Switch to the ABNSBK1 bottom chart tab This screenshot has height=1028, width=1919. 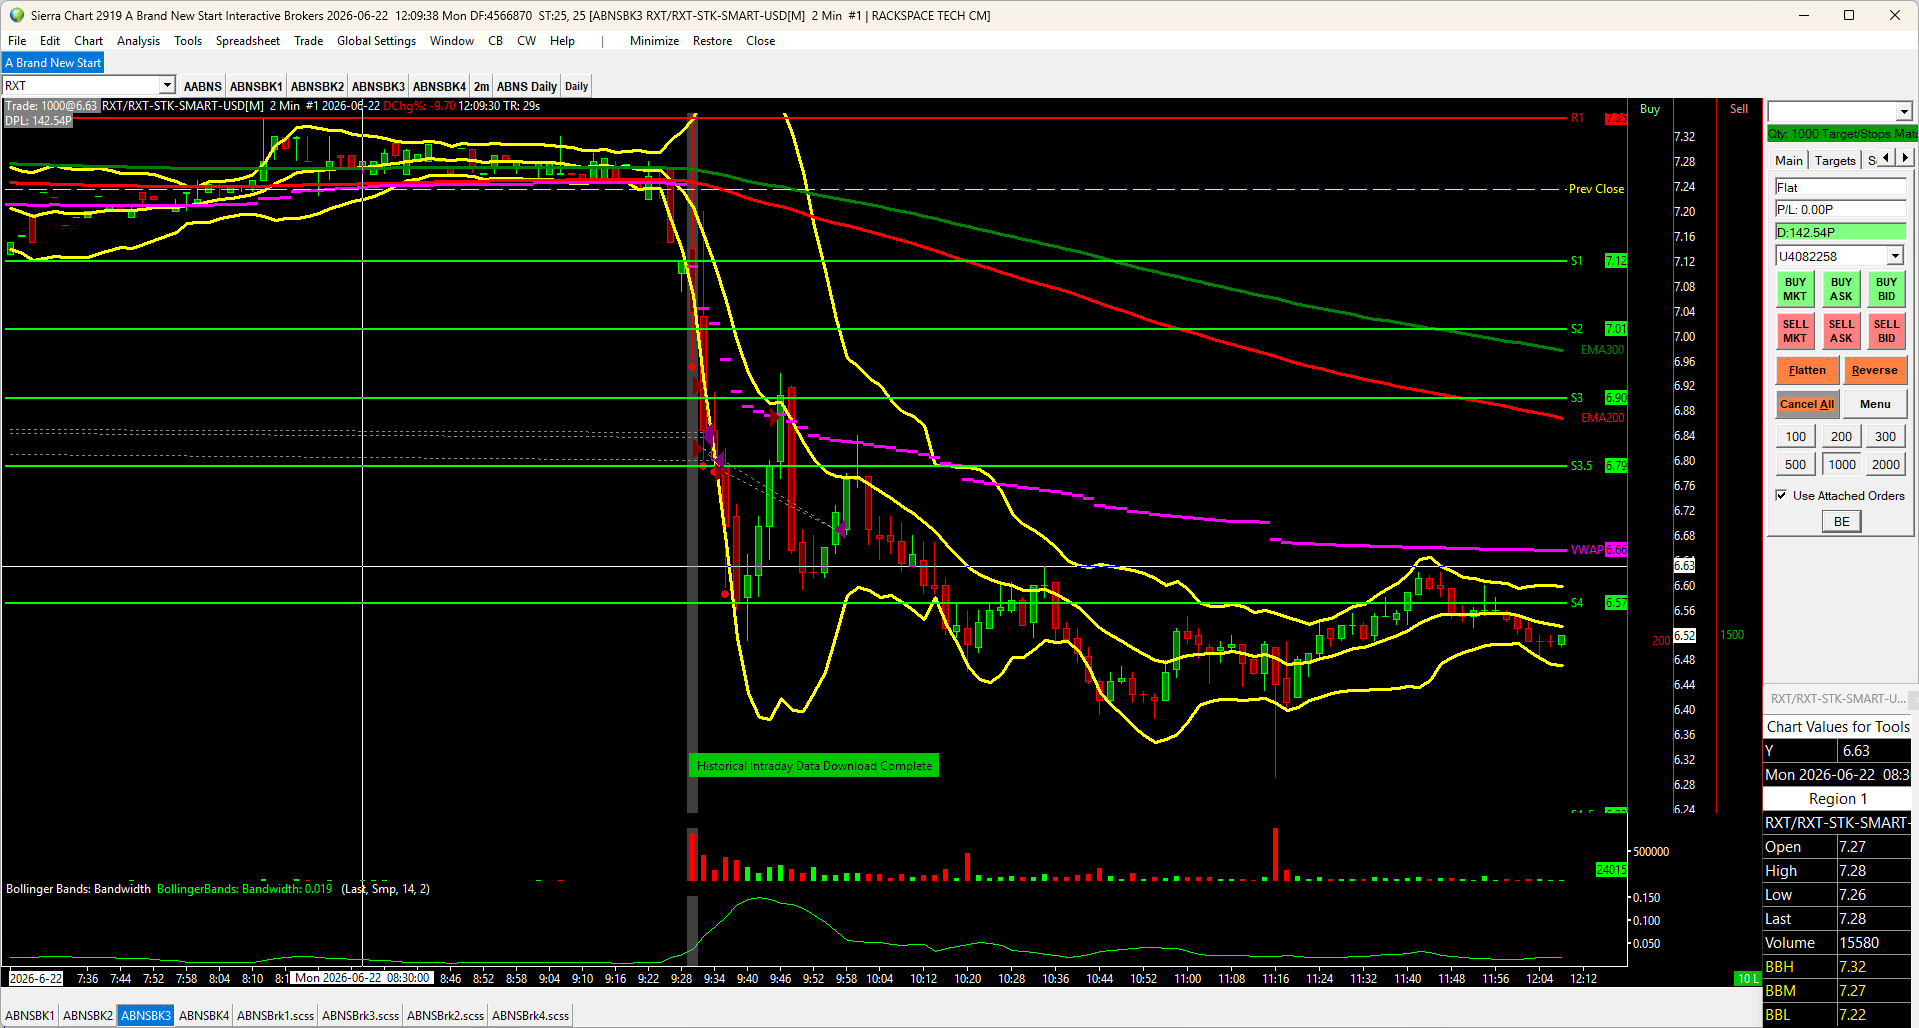pyautogui.click(x=29, y=1016)
